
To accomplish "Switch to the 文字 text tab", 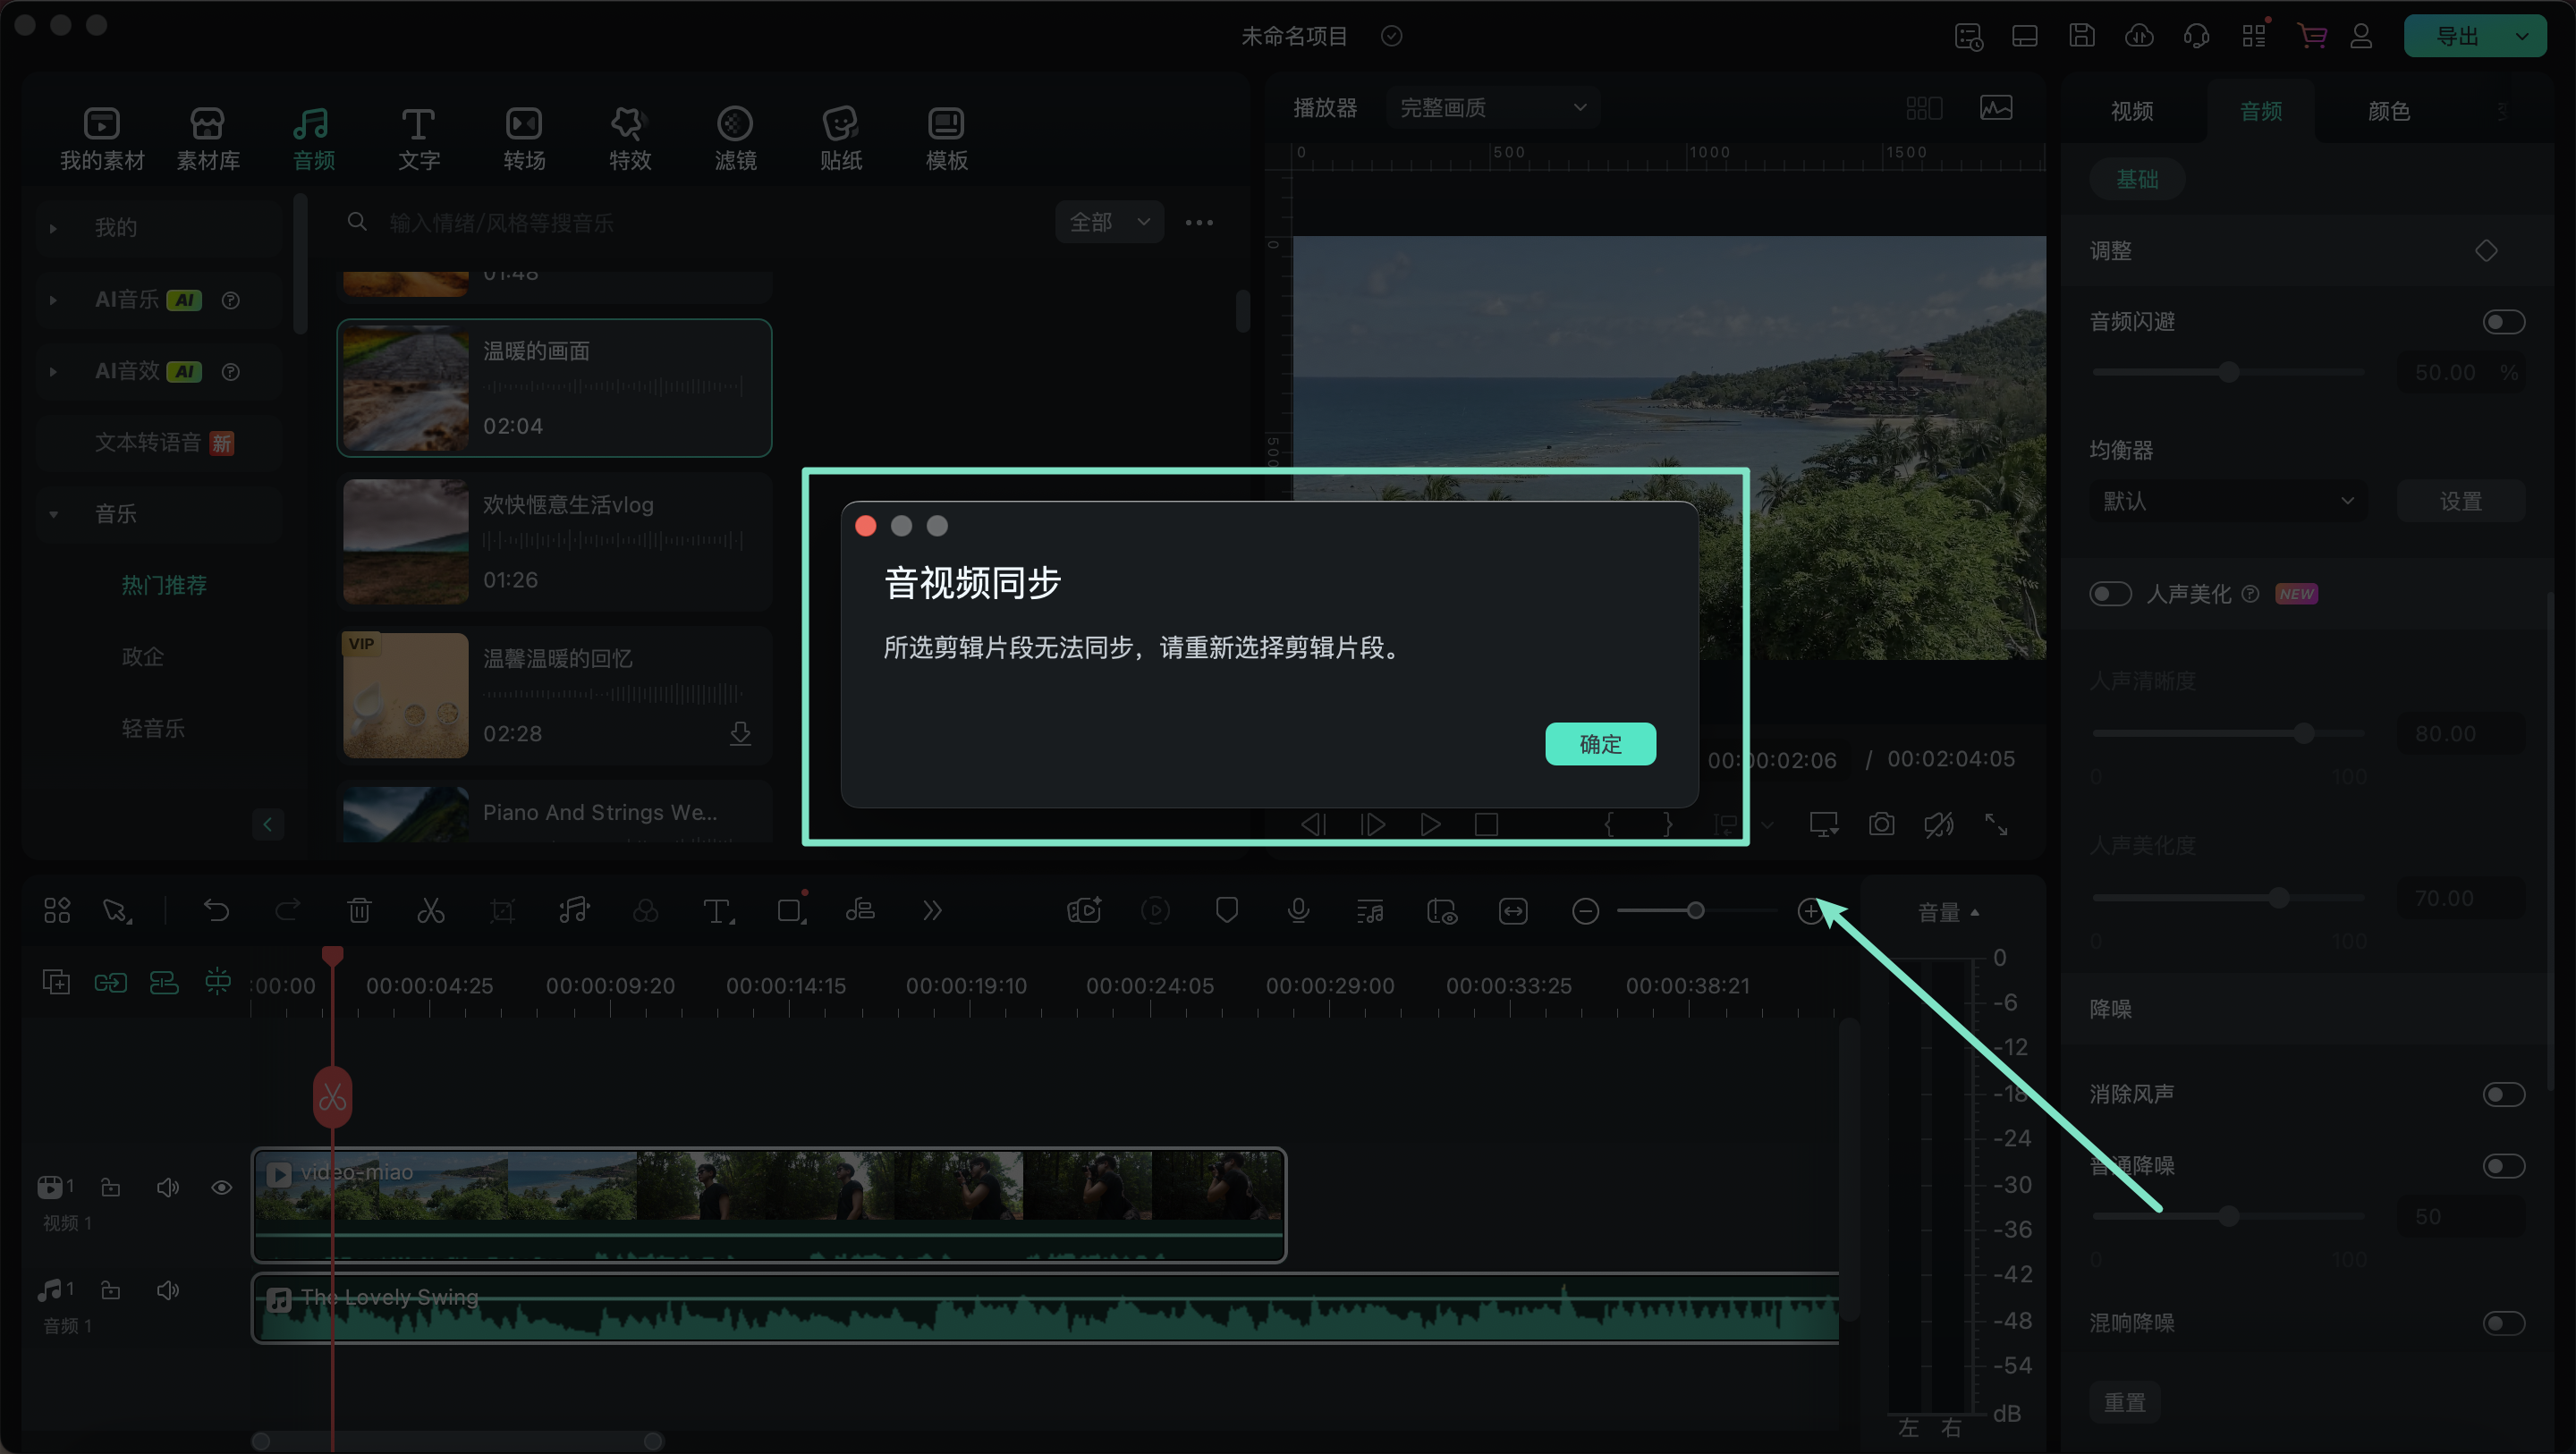I will coord(418,139).
